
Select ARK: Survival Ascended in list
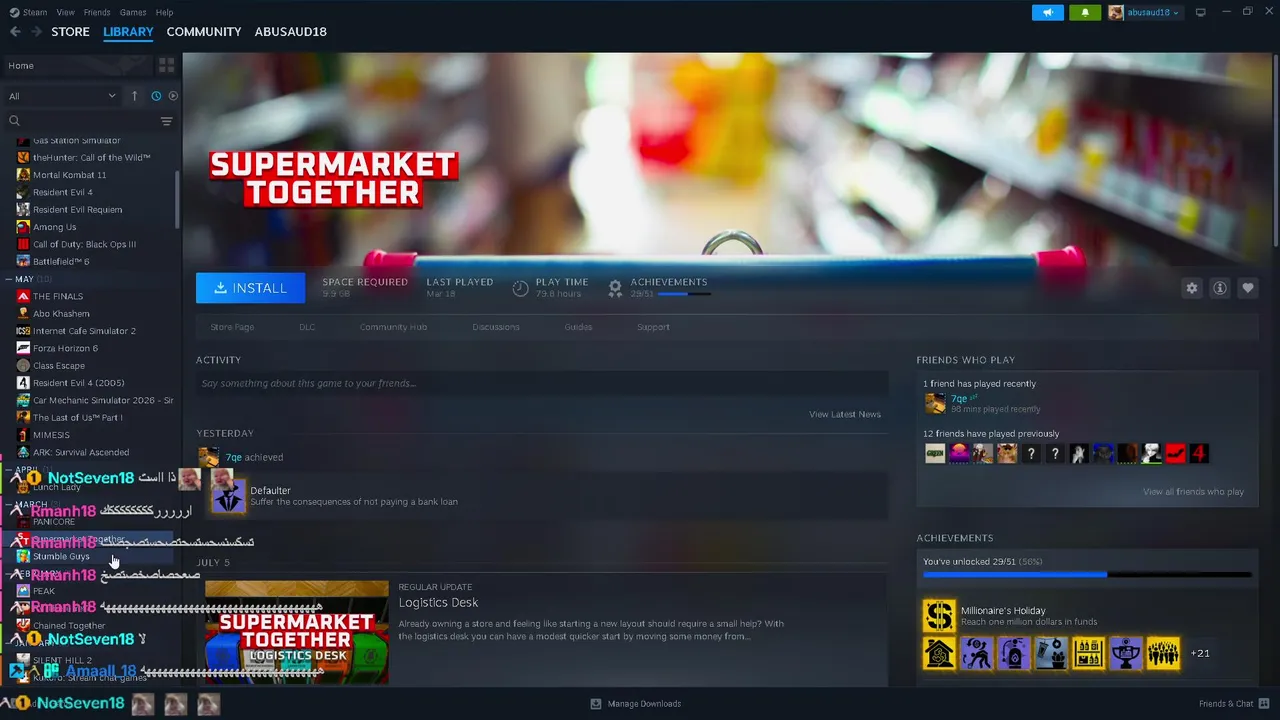tap(81, 452)
